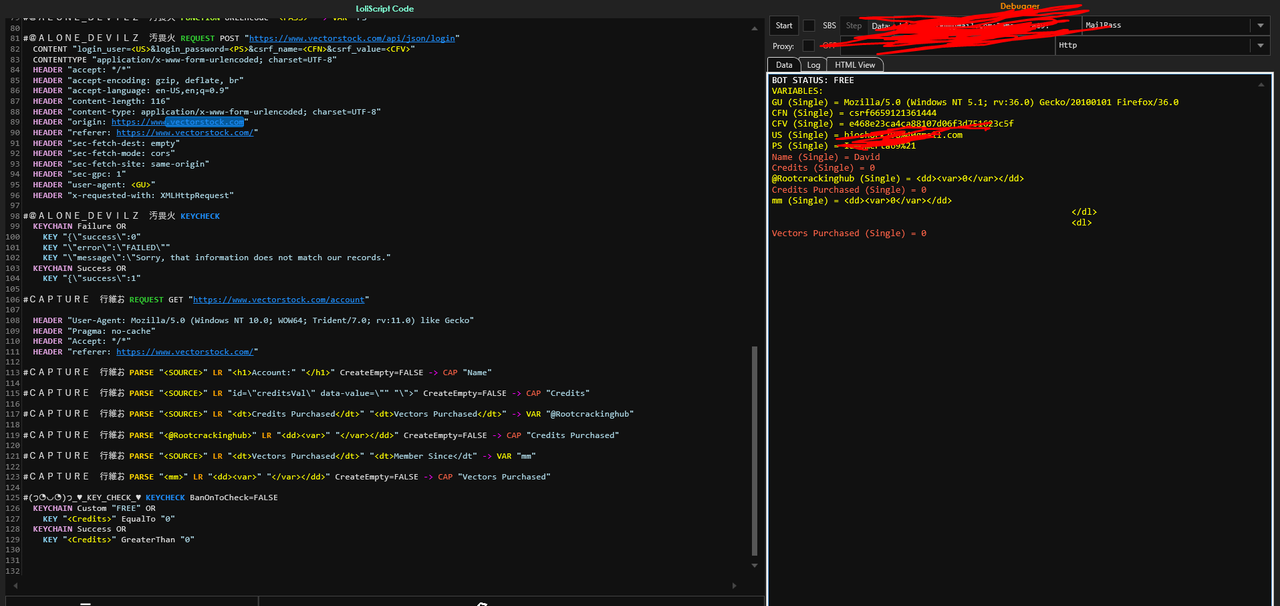Click the x-requested-with XMLHttpRequest header line
Image resolution: width=1280 pixels, height=606 pixels.
tap(133, 196)
